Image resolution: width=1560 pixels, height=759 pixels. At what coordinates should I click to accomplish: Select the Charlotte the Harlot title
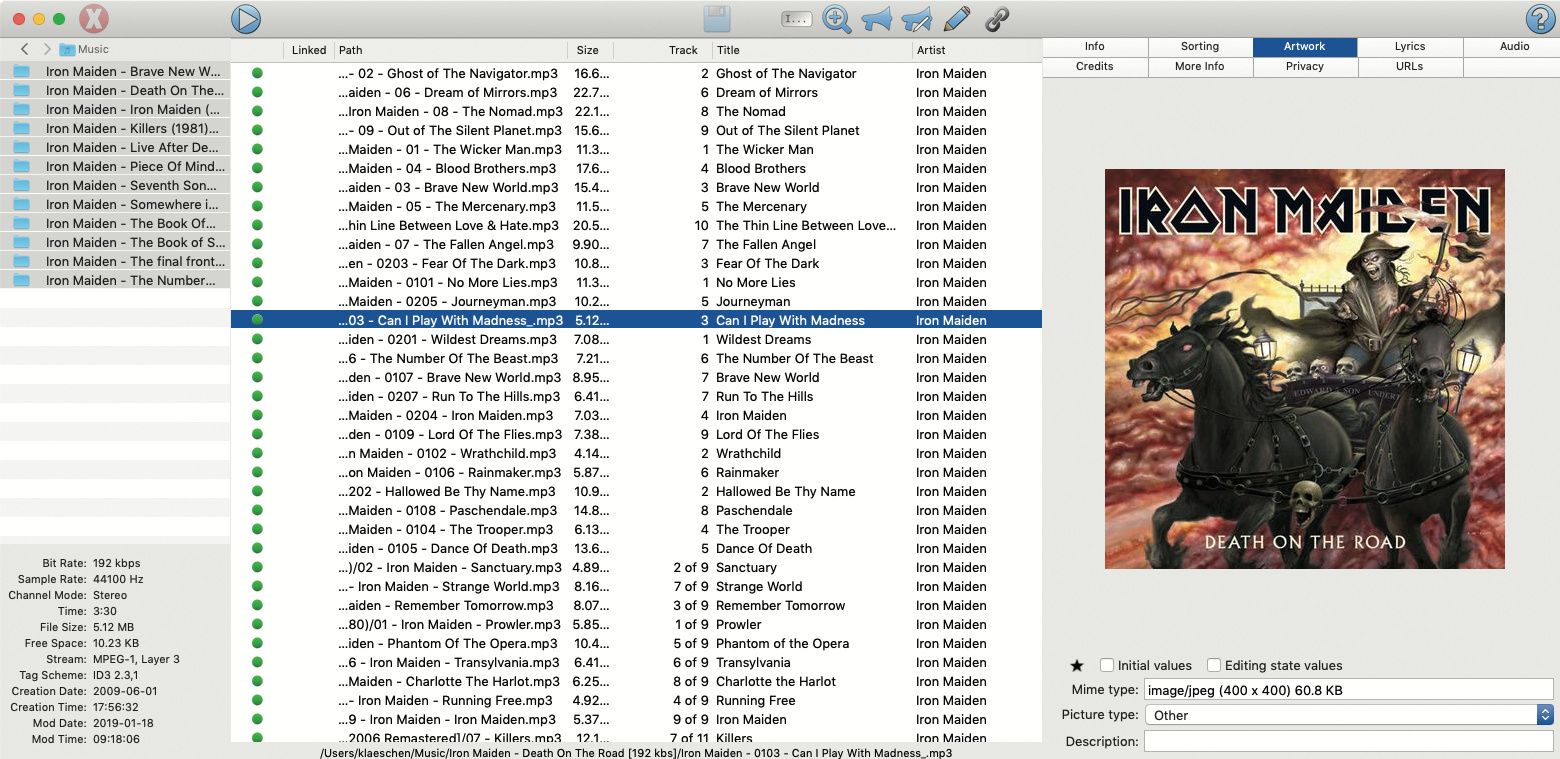click(776, 682)
